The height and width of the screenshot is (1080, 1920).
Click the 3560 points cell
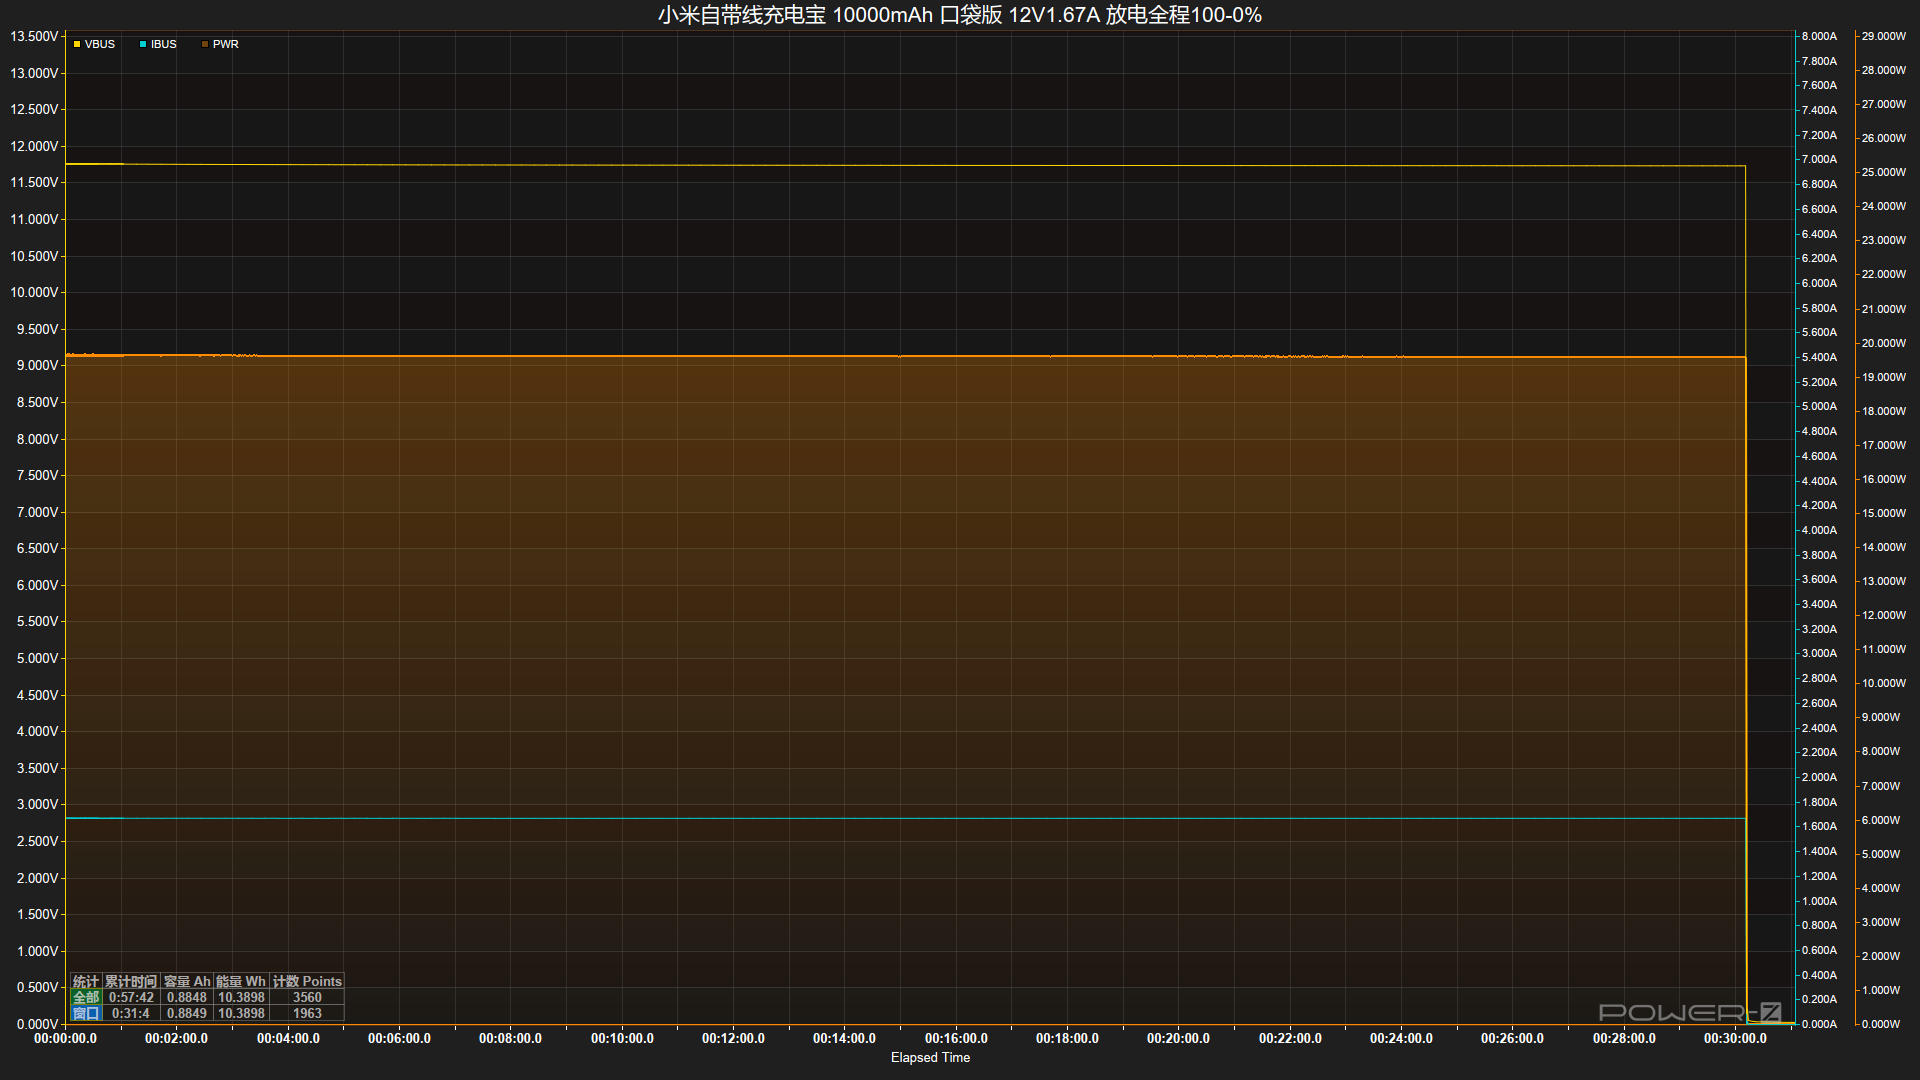point(307,997)
